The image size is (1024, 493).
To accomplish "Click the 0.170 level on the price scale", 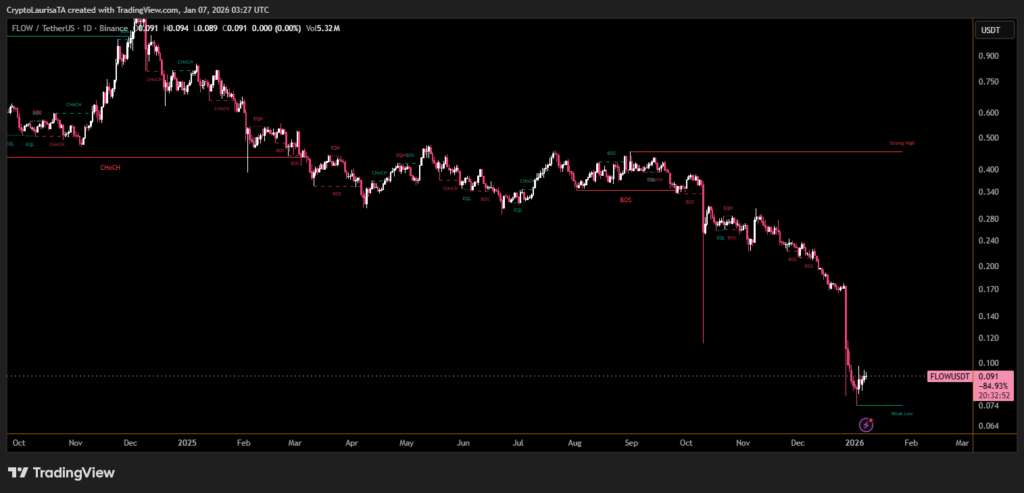I will 990,291.
